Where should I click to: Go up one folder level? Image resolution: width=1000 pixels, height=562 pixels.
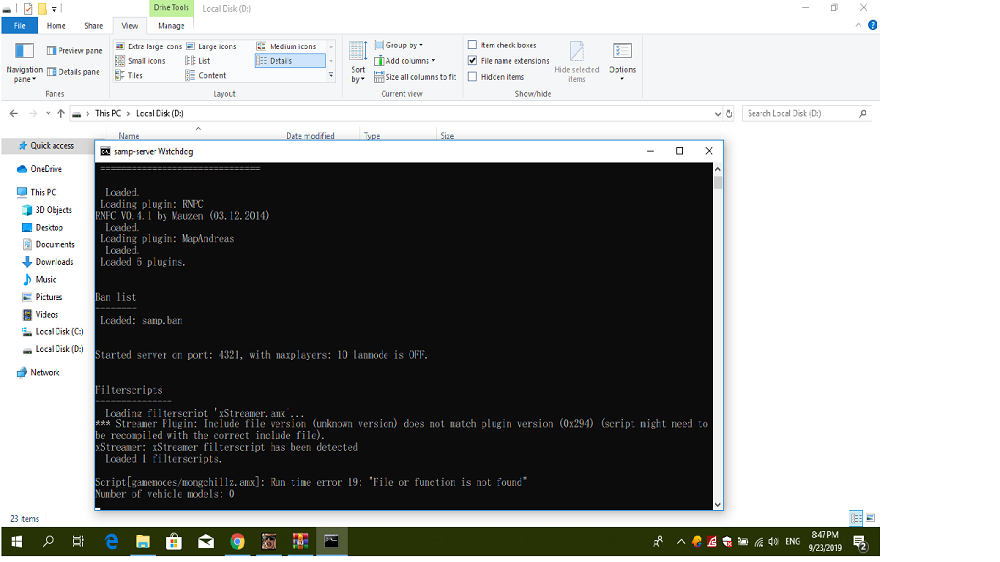point(61,114)
